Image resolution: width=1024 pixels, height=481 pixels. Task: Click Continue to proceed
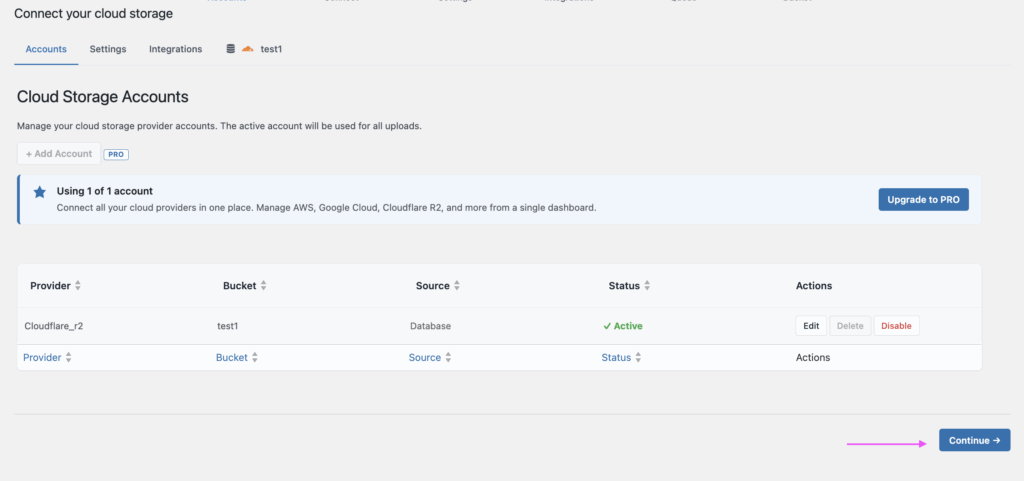974,440
